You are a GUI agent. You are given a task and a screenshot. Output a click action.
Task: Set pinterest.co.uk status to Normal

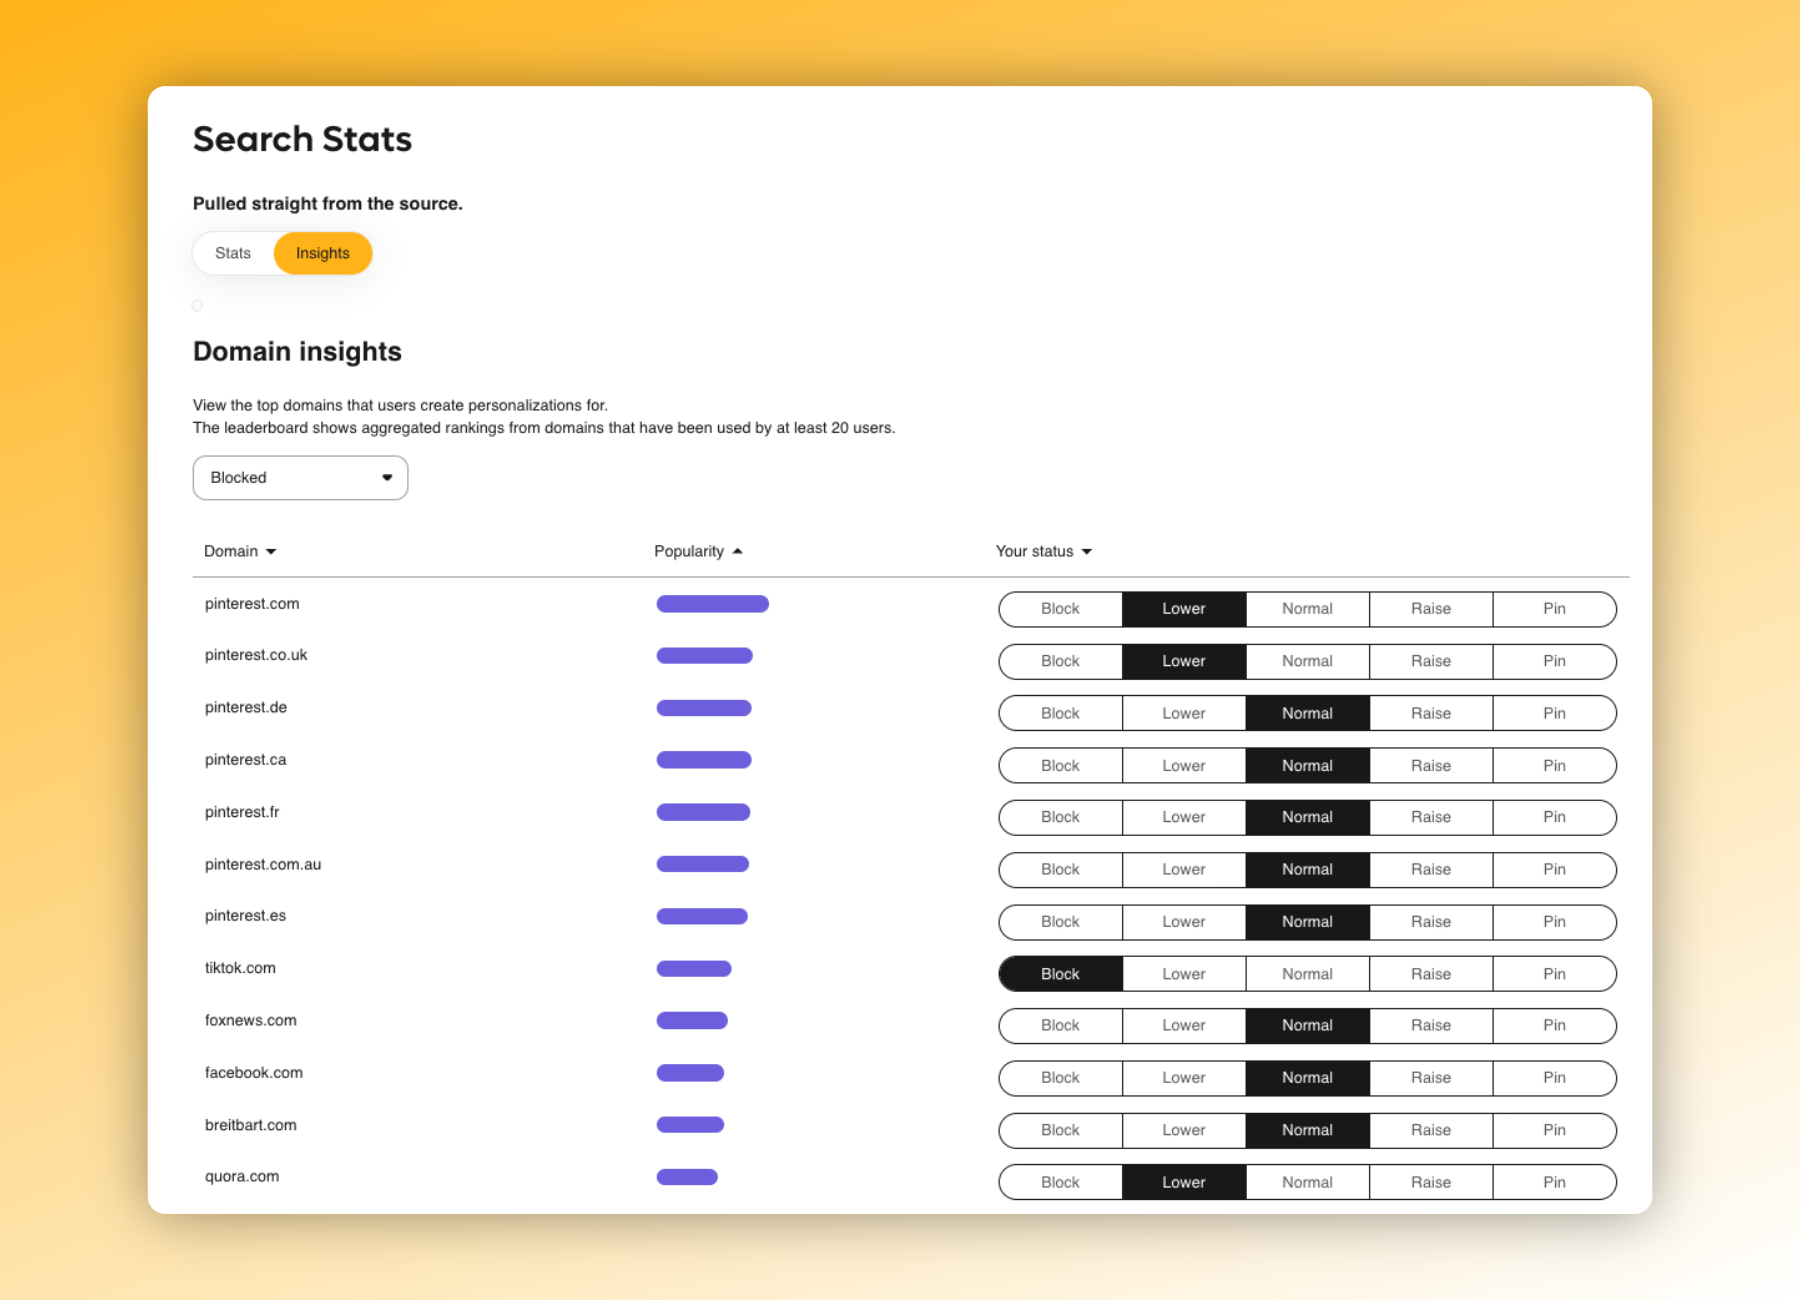click(x=1307, y=661)
